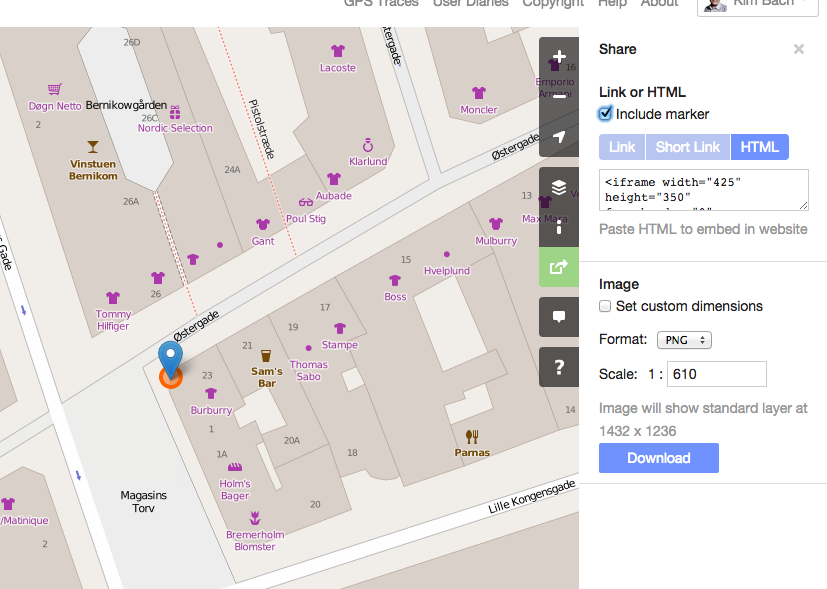
Task: Click the house number 19
Action: [x=293, y=327]
